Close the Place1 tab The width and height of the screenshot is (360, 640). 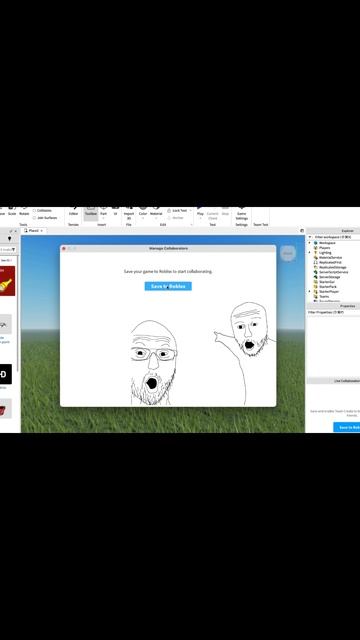tap(42, 231)
